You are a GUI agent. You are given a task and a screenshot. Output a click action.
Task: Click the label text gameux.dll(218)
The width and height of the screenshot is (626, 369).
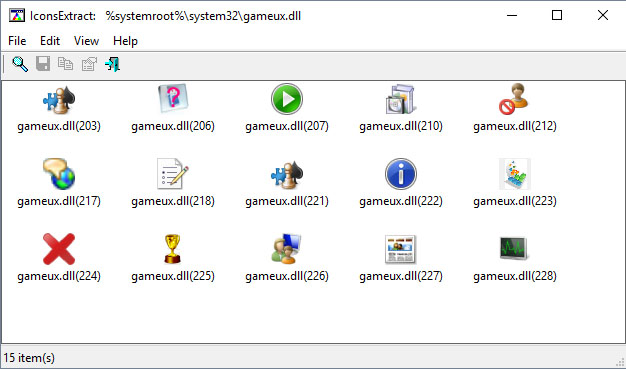(x=173, y=201)
